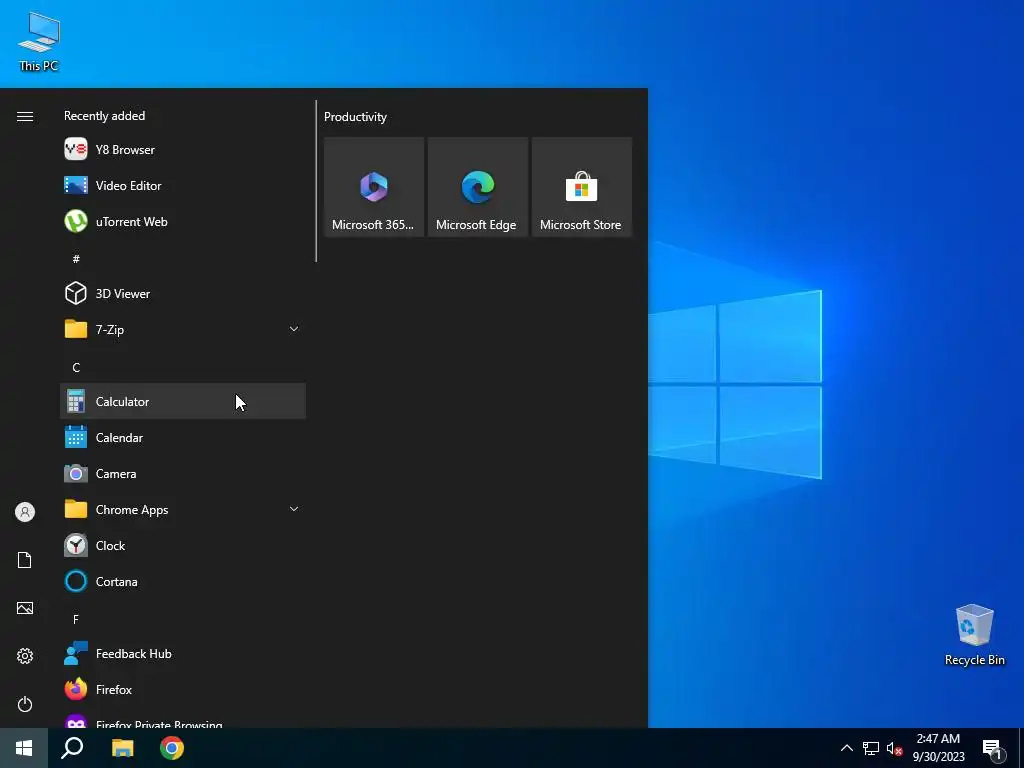
Task: Click the Windows Start button
Action: point(24,748)
